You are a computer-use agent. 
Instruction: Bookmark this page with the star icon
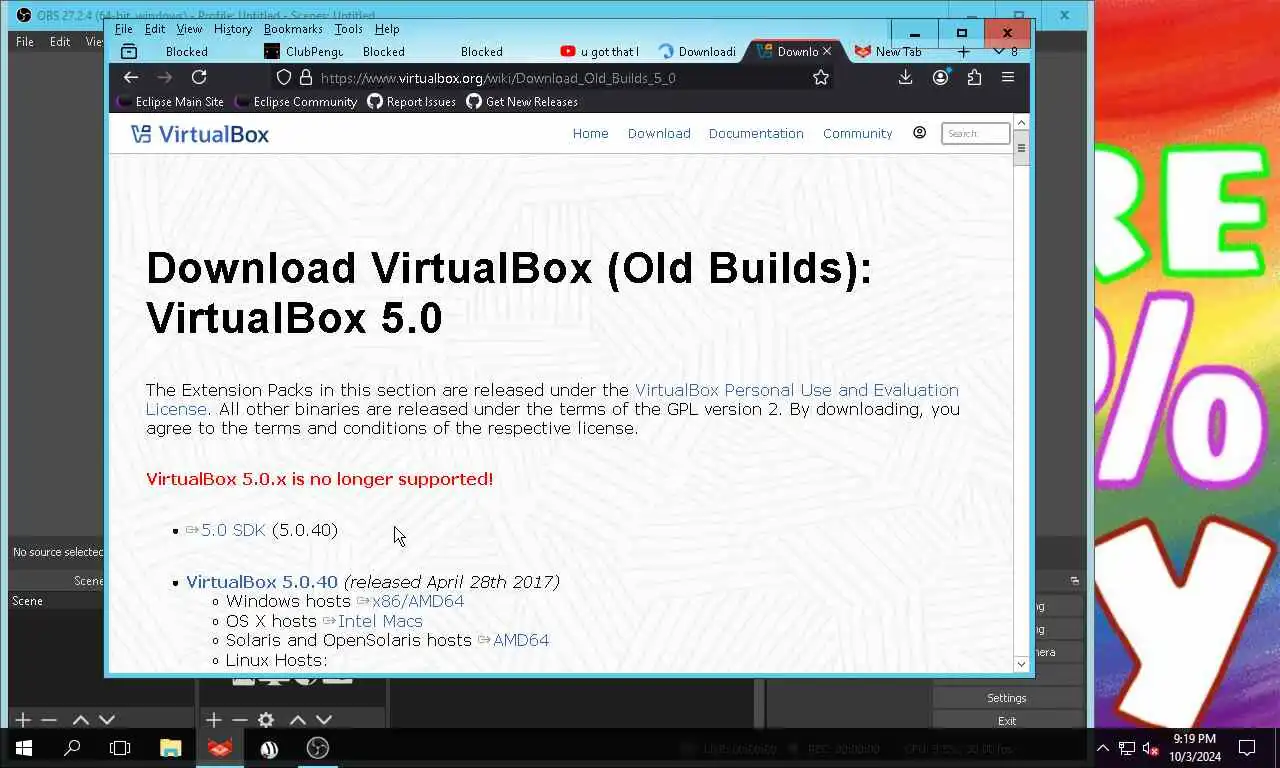[x=821, y=77]
